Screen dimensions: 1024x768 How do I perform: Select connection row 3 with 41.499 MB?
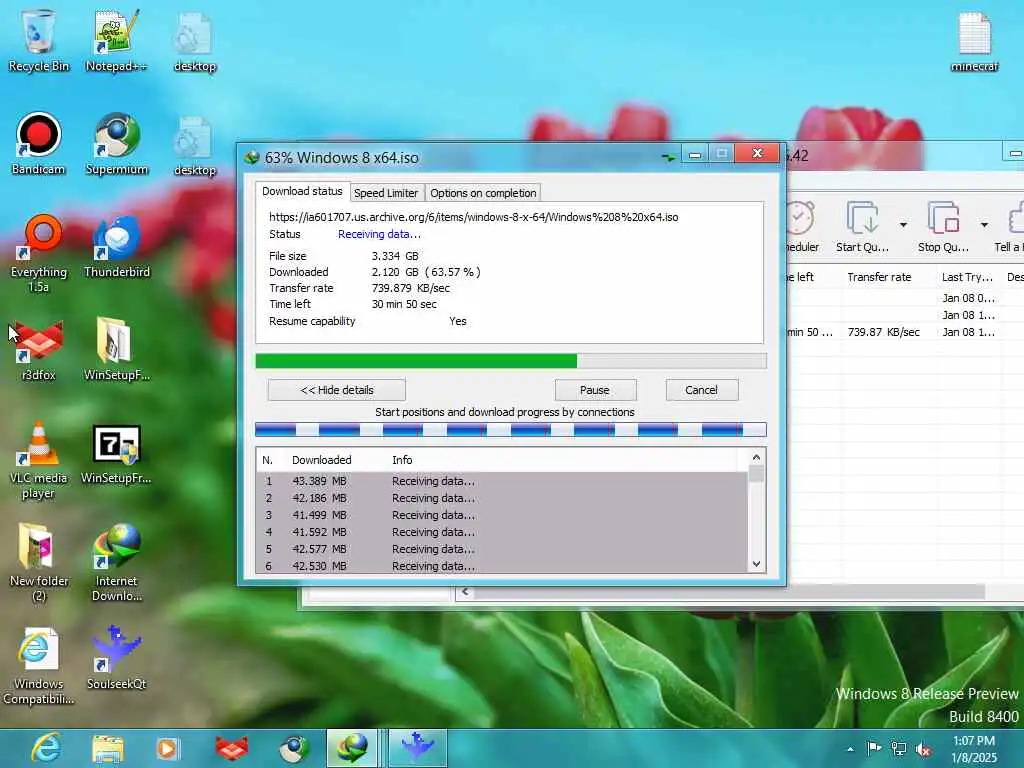pyautogui.click(x=502, y=515)
